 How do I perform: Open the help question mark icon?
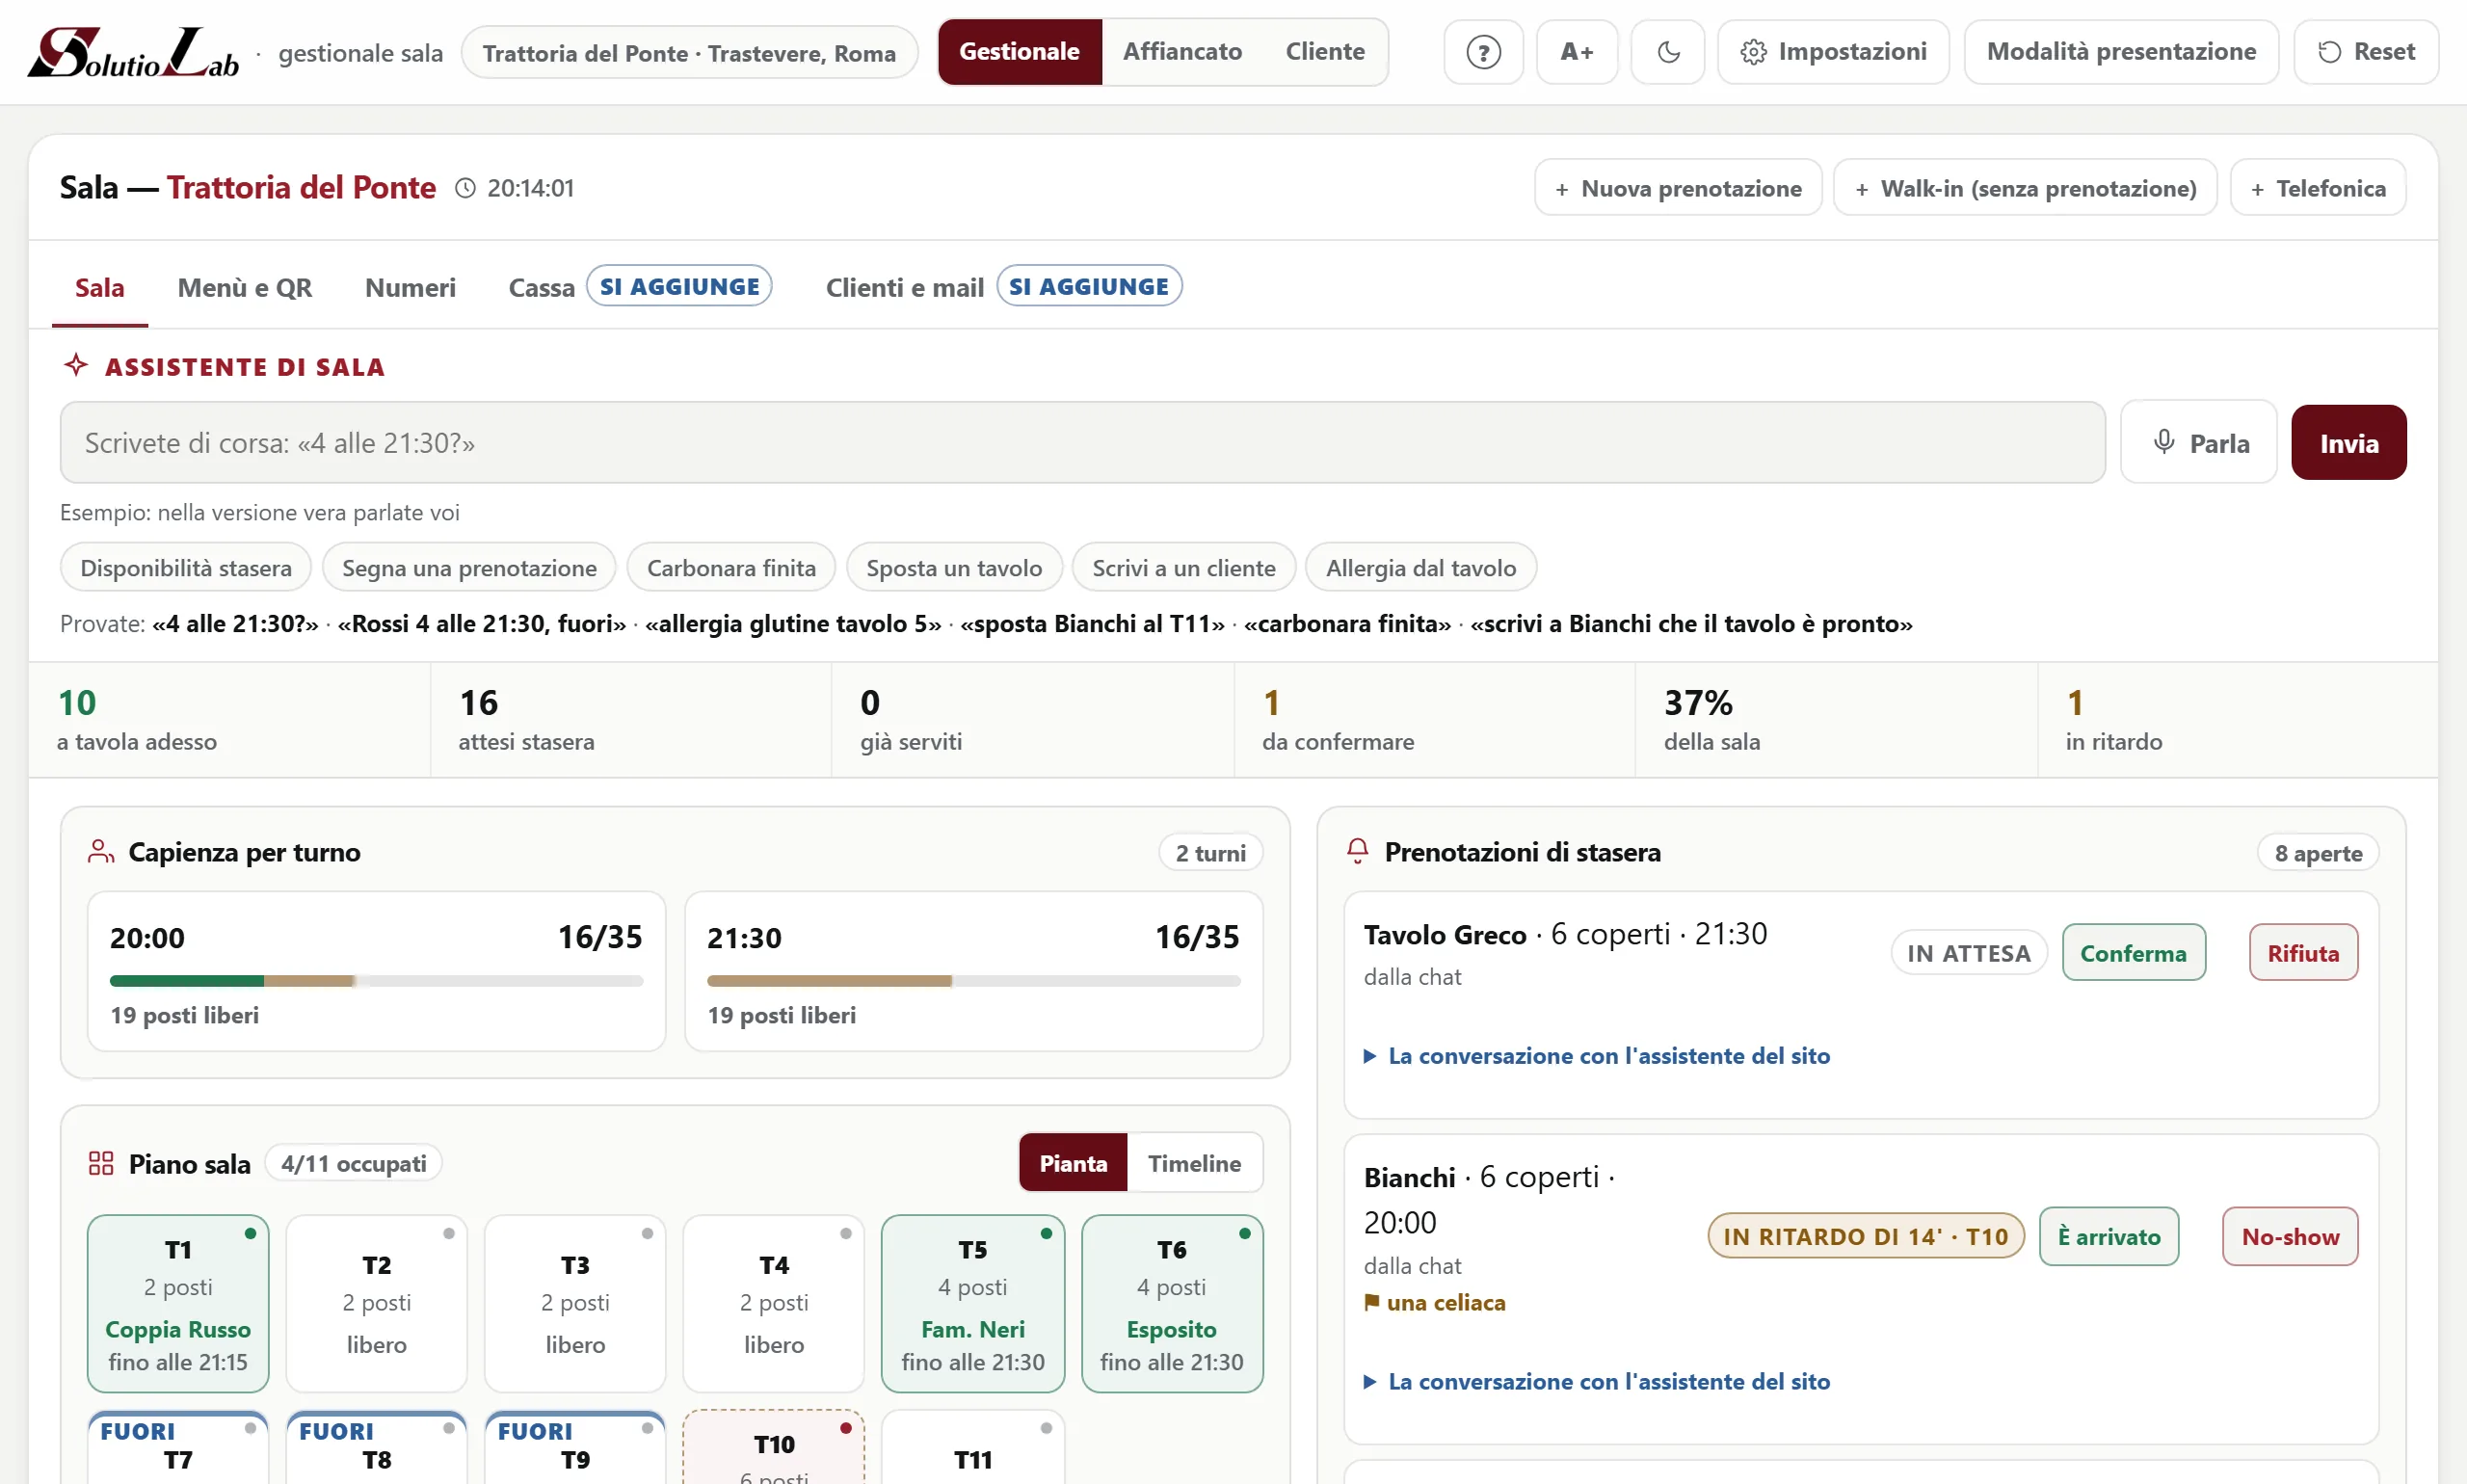pyautogui.click(x=1483, y=52)
